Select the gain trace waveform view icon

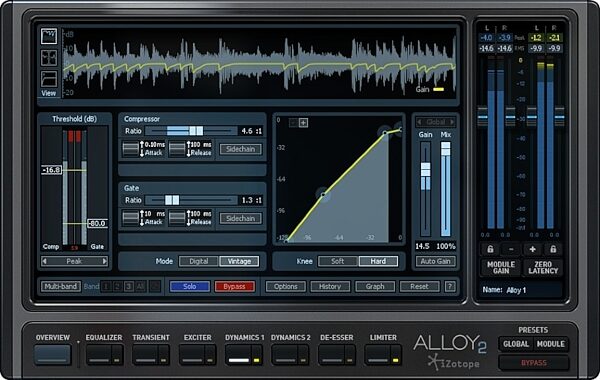click(x=49, y=36)
